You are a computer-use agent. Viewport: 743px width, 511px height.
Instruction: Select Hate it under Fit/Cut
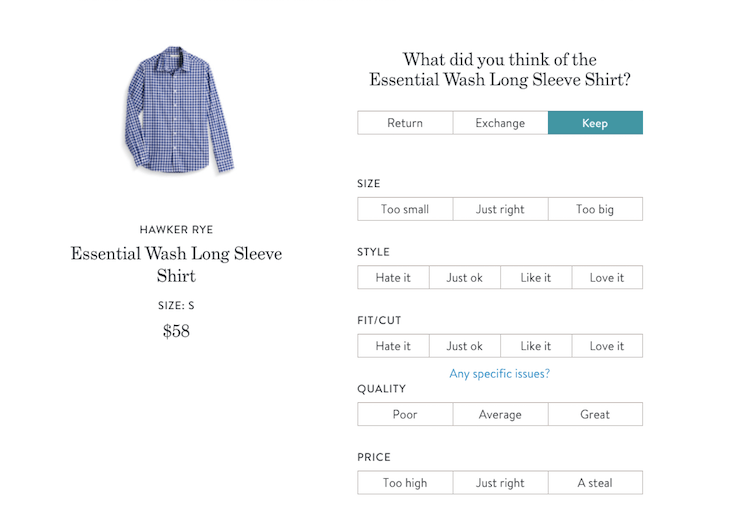[x=393, y=346]
